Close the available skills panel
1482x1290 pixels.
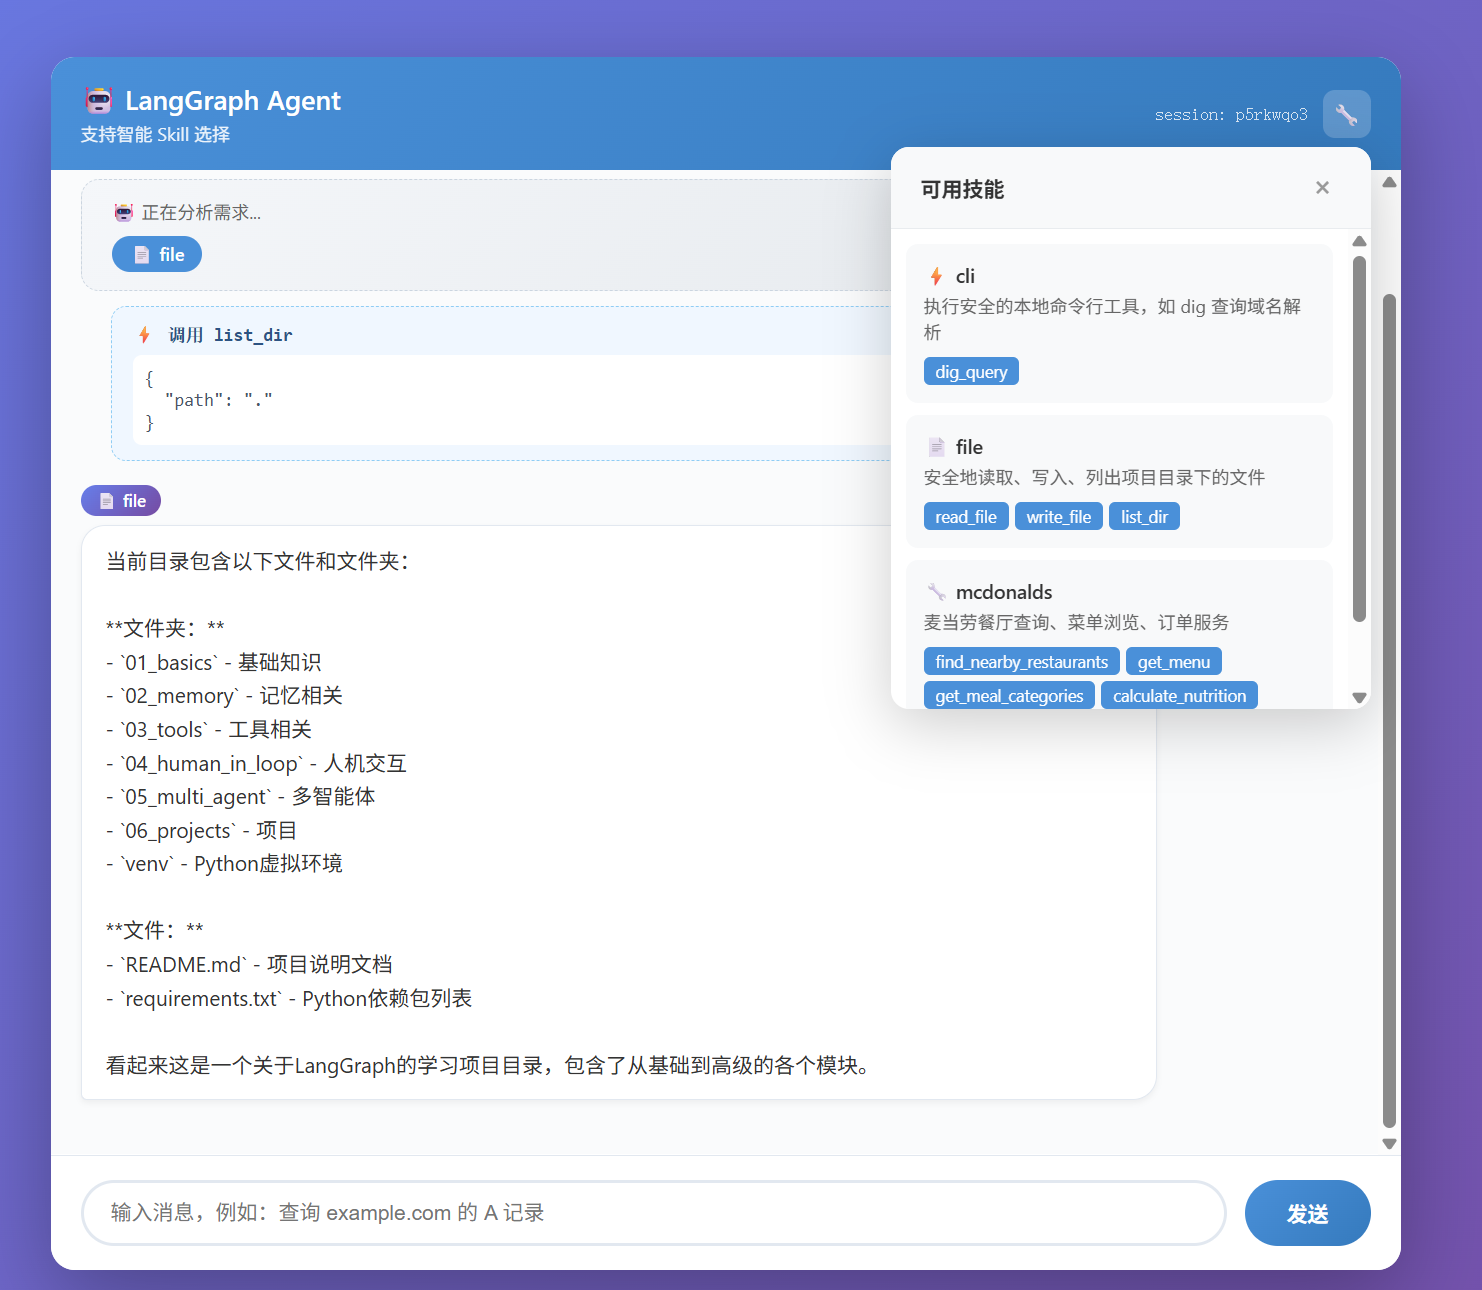click(x=1322, y=188)
